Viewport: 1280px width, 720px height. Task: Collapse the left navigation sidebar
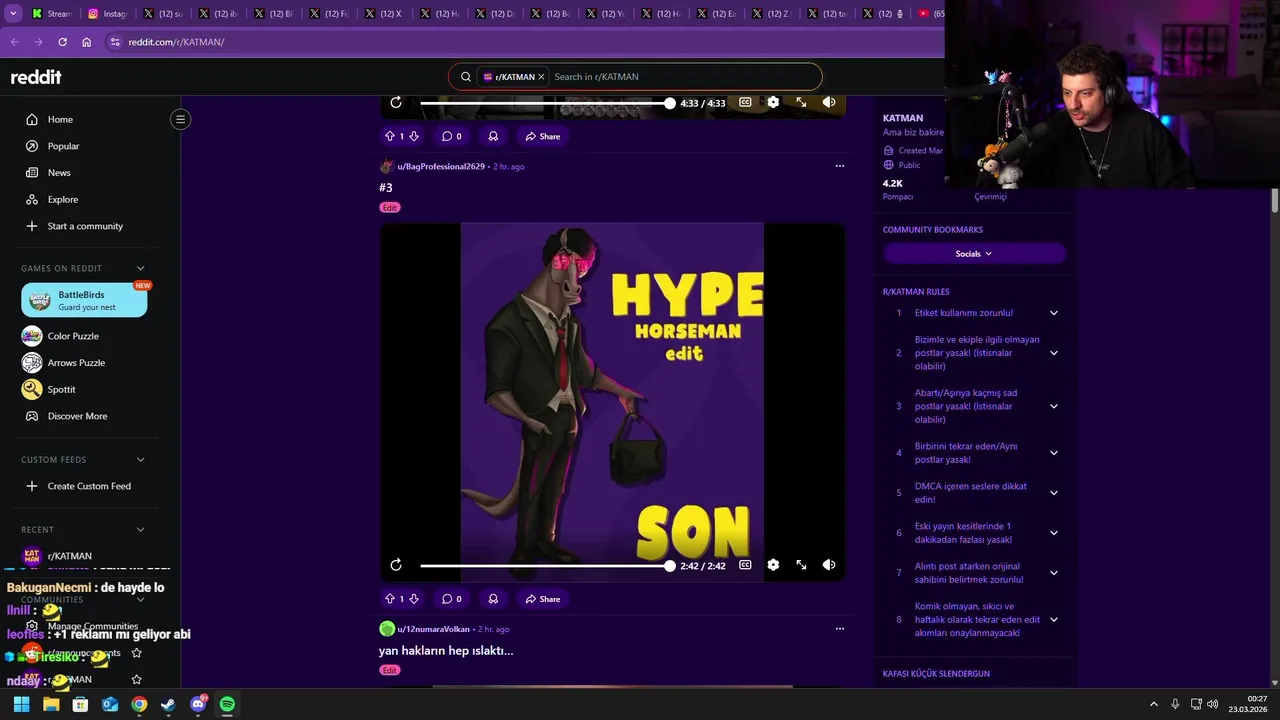coord(180,119)
